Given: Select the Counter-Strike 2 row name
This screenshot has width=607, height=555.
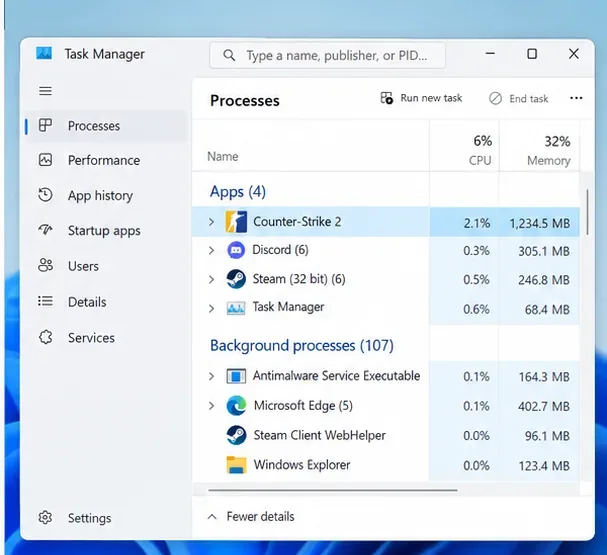Looking at the screenshot, I should point(297,222).
